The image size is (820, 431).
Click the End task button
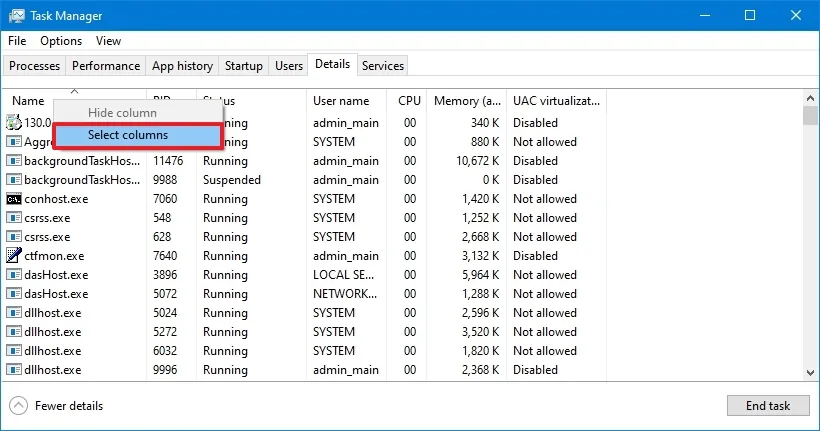(x=768, y=405)
